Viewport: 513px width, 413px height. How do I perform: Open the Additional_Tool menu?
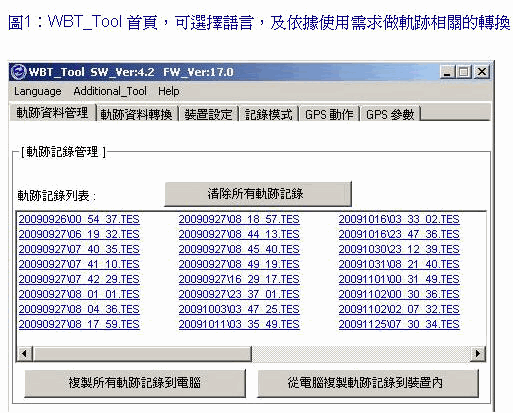(110, 91)
